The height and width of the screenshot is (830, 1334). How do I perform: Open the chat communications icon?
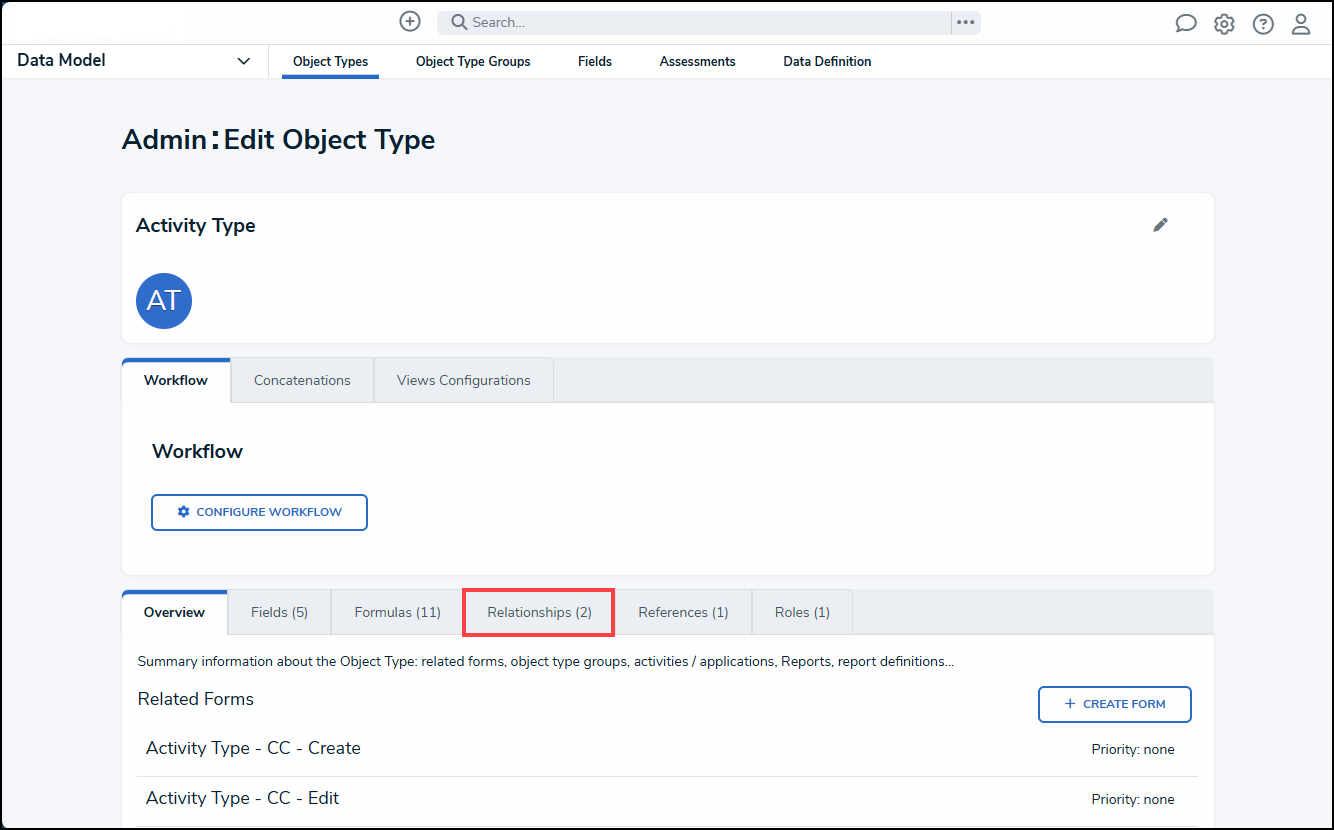tap(1186, 24)
